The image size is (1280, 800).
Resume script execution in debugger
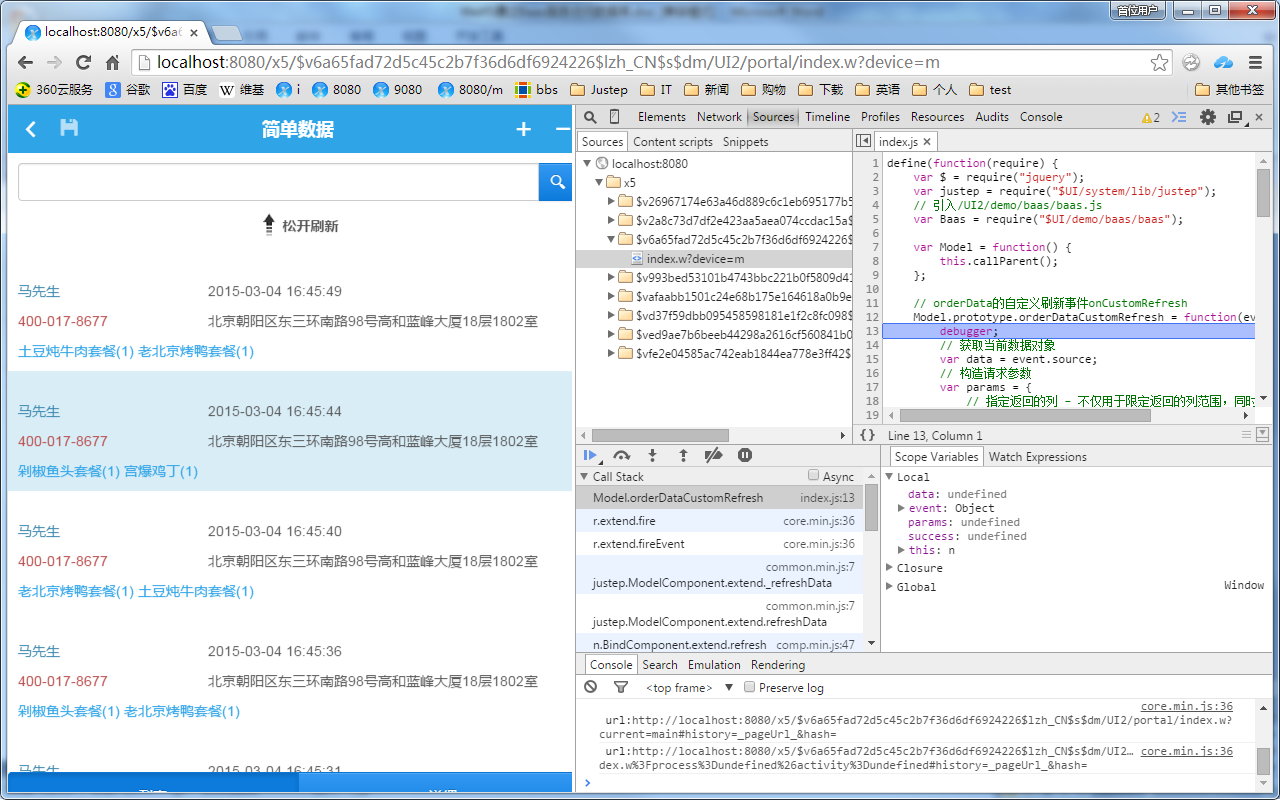(591, 455)
